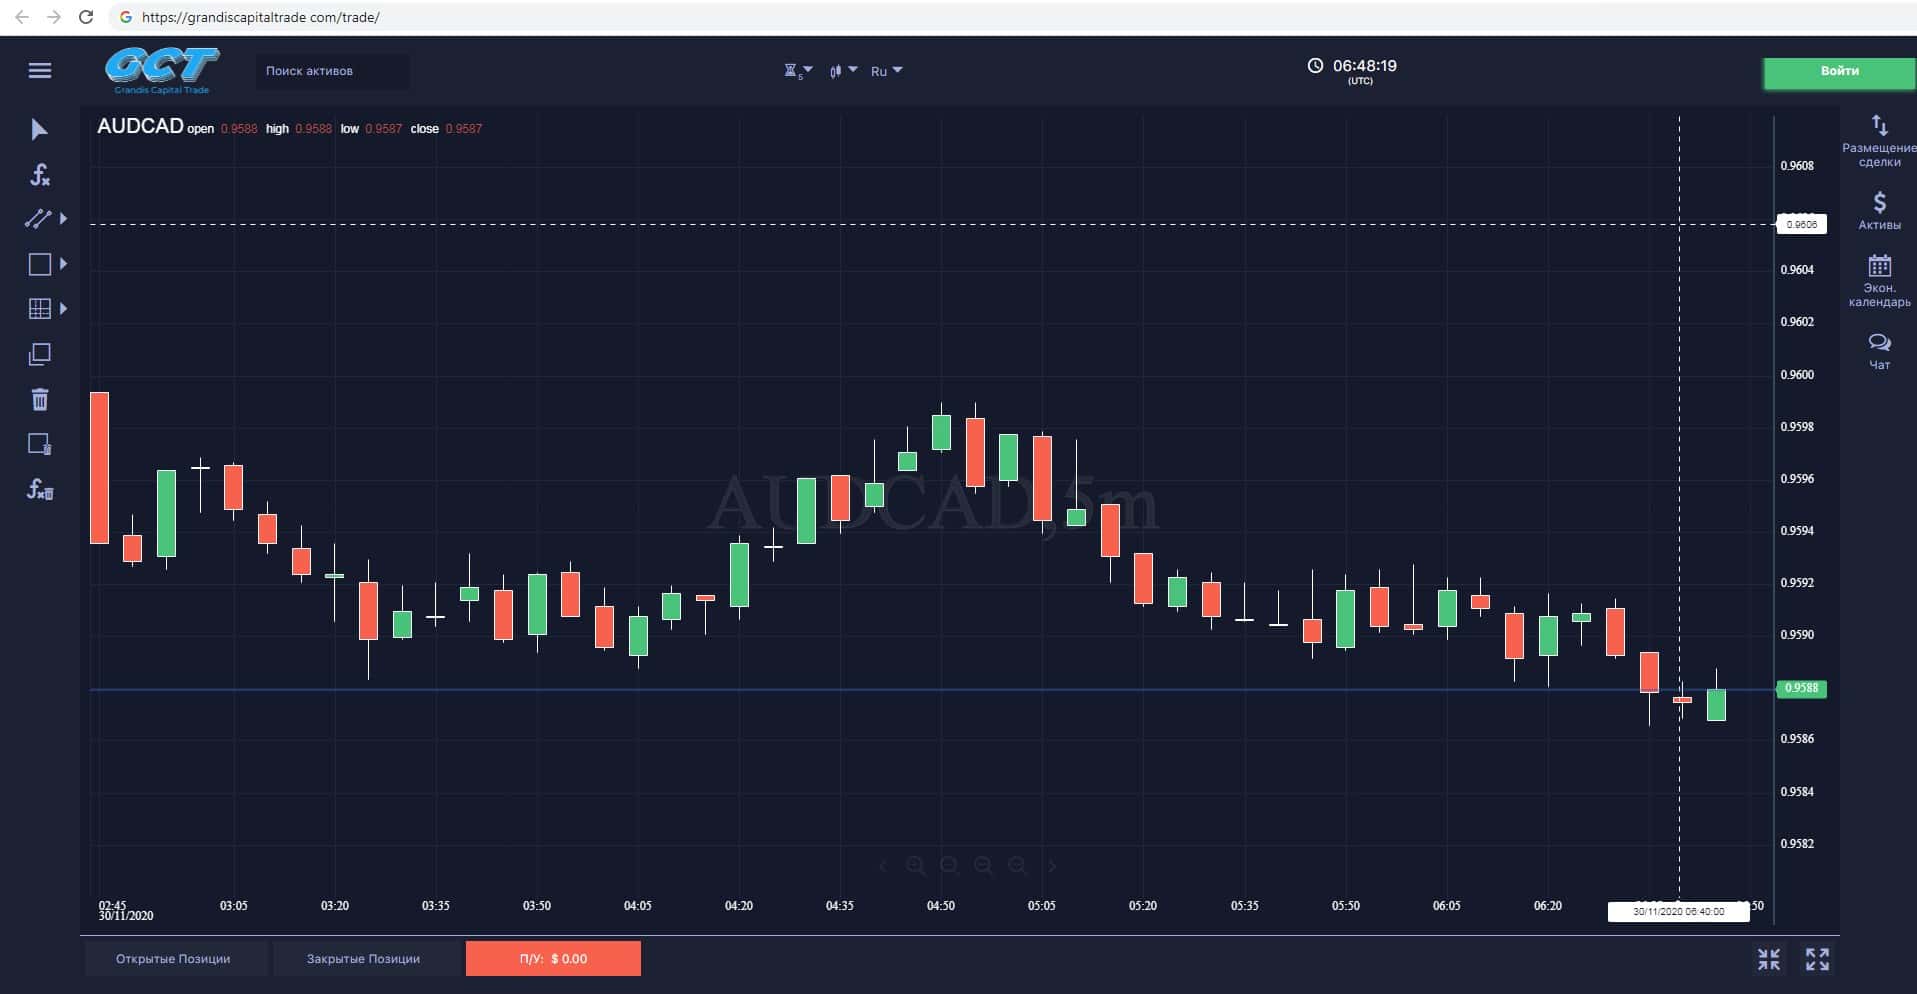Viewport: 1917px width, 994px height.
Task: Open the chart type dropdown
Action: click(842, 71)
